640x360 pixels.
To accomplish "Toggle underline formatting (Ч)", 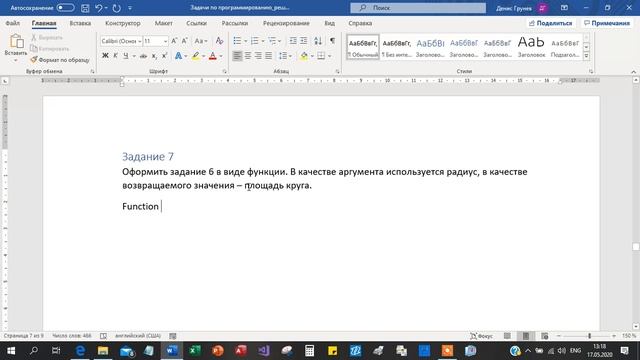I will click(x=126, y=56).
